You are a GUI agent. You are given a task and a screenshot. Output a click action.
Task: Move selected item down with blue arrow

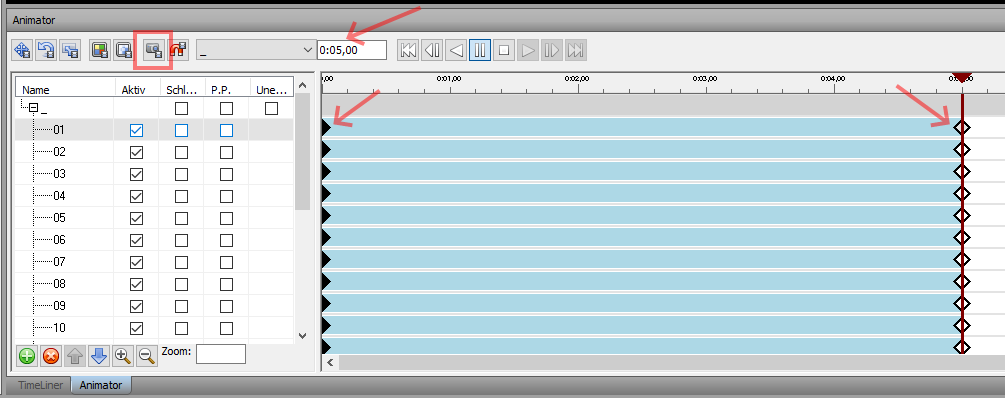pos(99,356)
